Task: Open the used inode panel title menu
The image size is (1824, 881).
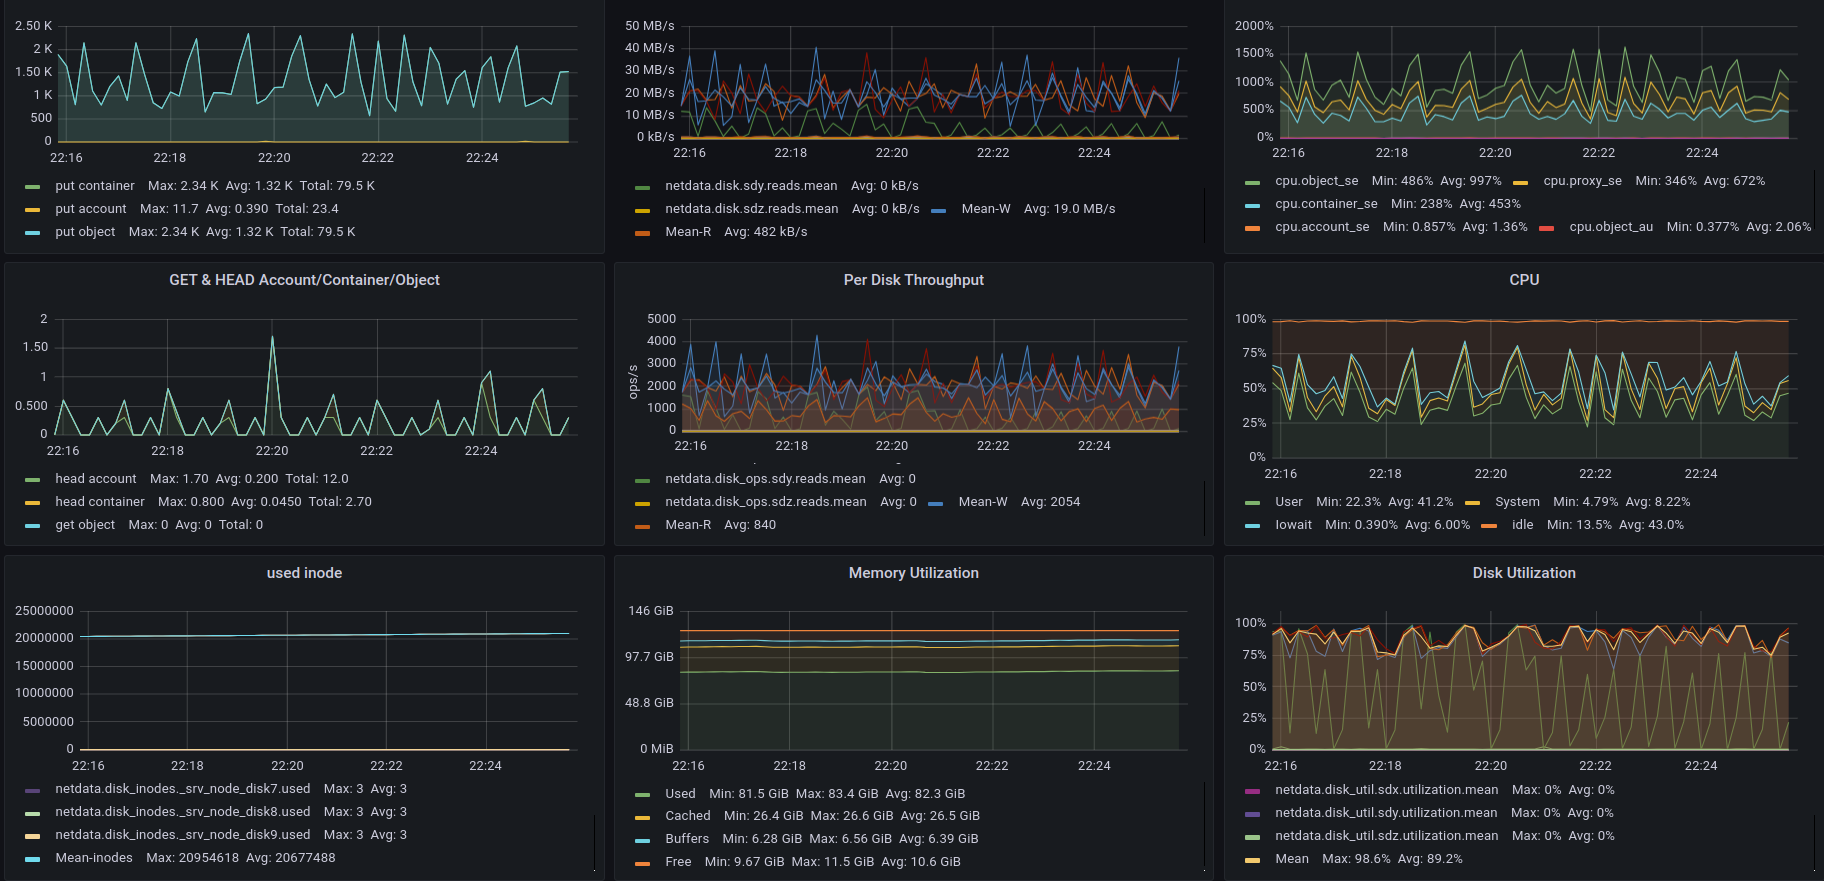Action: coord(304,573)
